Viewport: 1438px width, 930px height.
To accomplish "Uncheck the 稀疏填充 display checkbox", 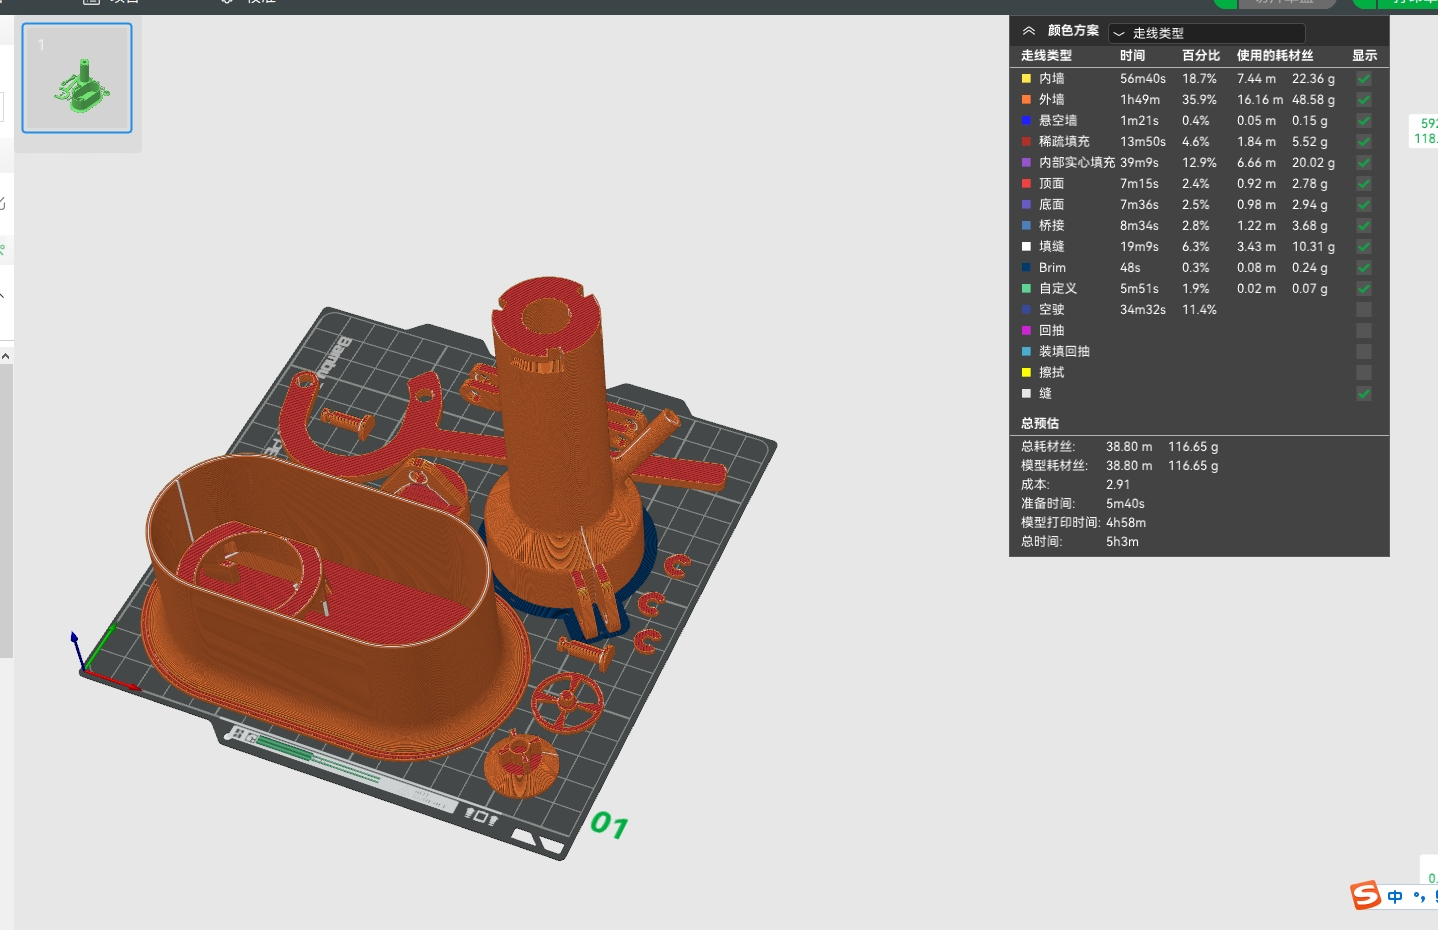I will click(1364, 142).
